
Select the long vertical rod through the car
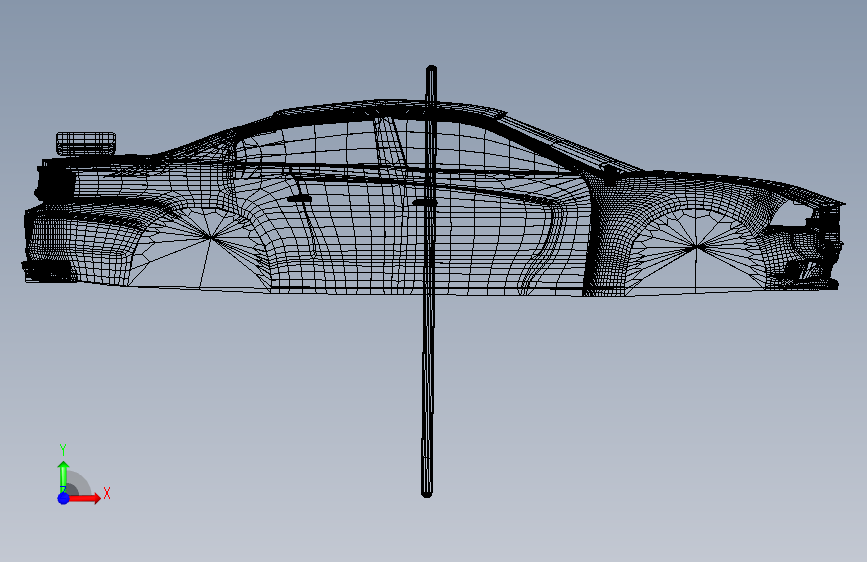[429, 281]
